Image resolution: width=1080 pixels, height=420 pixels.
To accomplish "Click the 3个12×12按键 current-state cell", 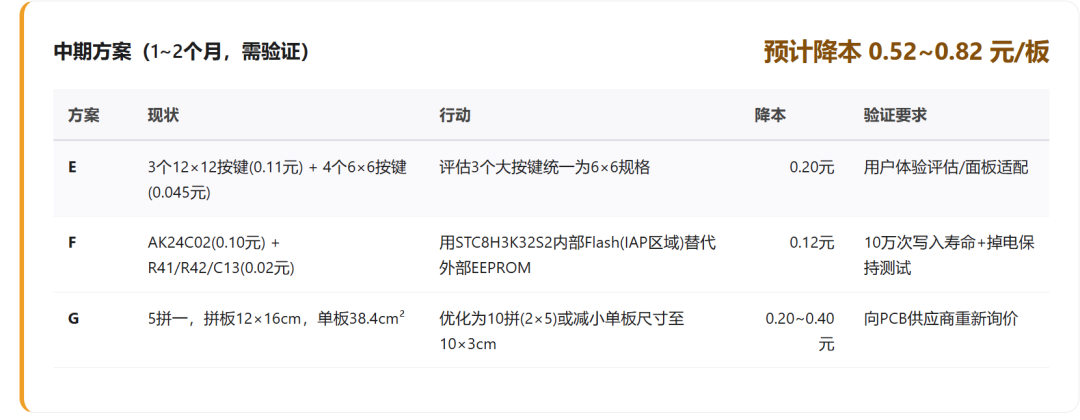I will click(277, 180).
